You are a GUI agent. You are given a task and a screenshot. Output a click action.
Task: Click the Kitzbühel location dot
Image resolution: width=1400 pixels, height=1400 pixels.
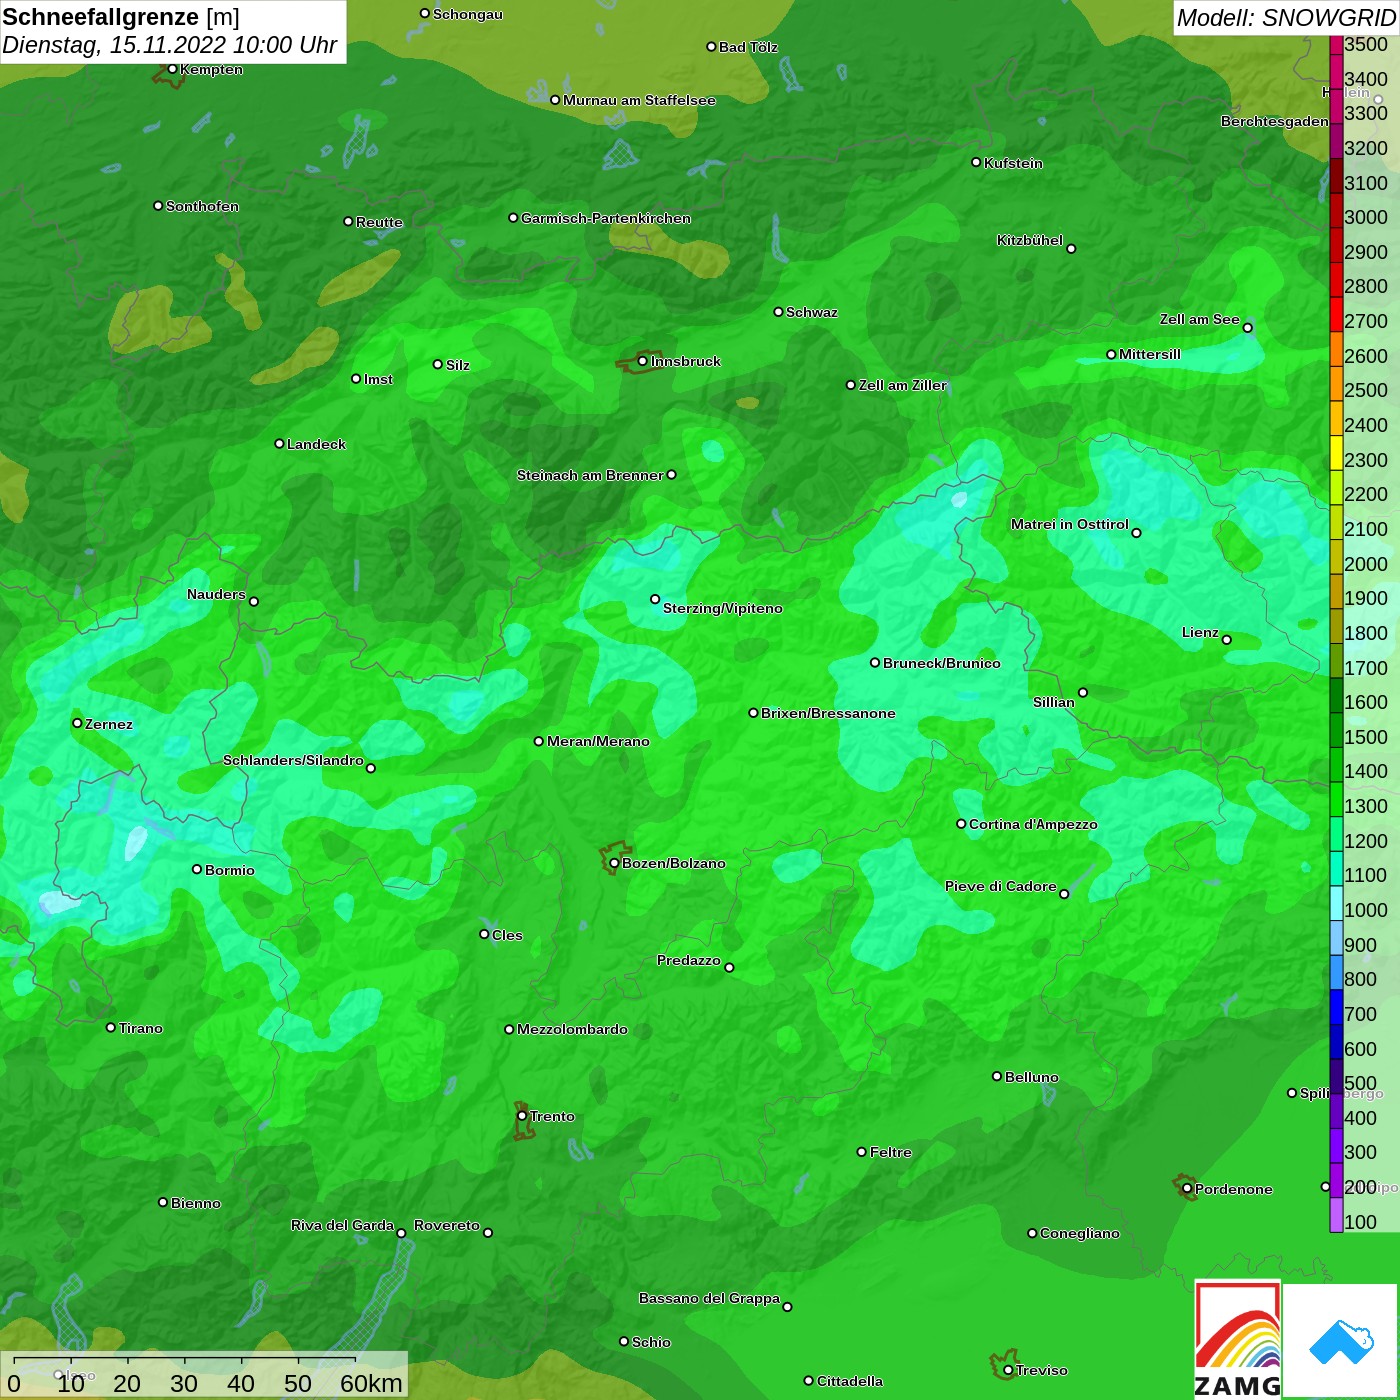point(1071,249)
